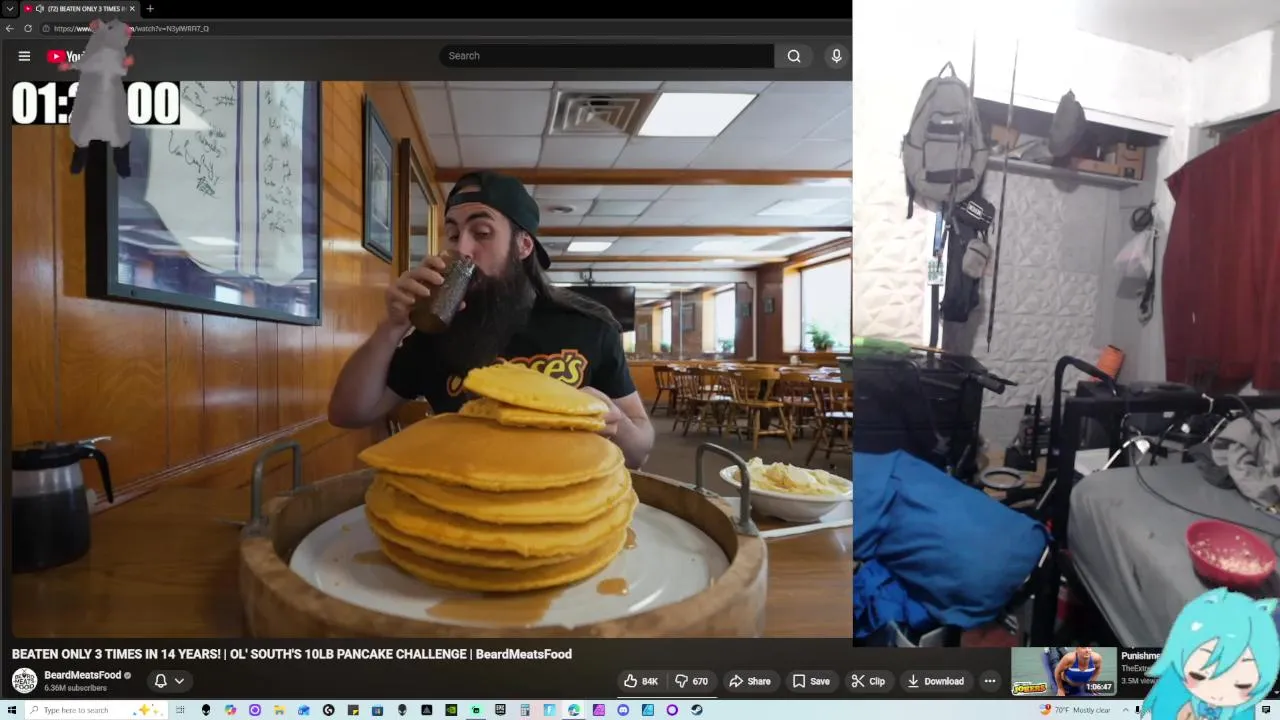Close the YouTube browser tab
This screenshot has height=720, width=1280.
132,8
